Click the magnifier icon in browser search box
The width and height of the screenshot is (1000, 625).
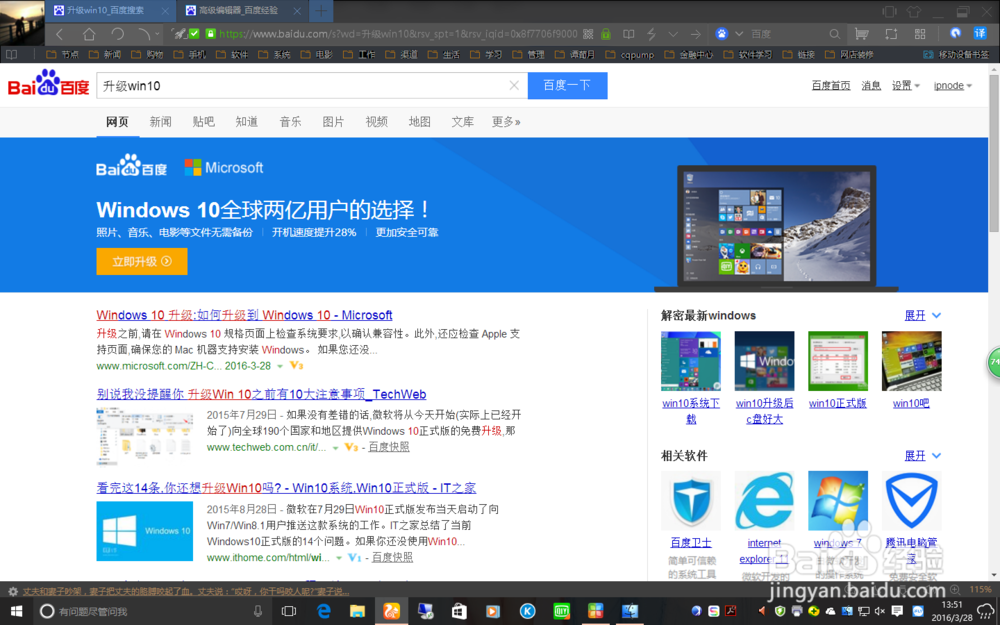[834, 34]
